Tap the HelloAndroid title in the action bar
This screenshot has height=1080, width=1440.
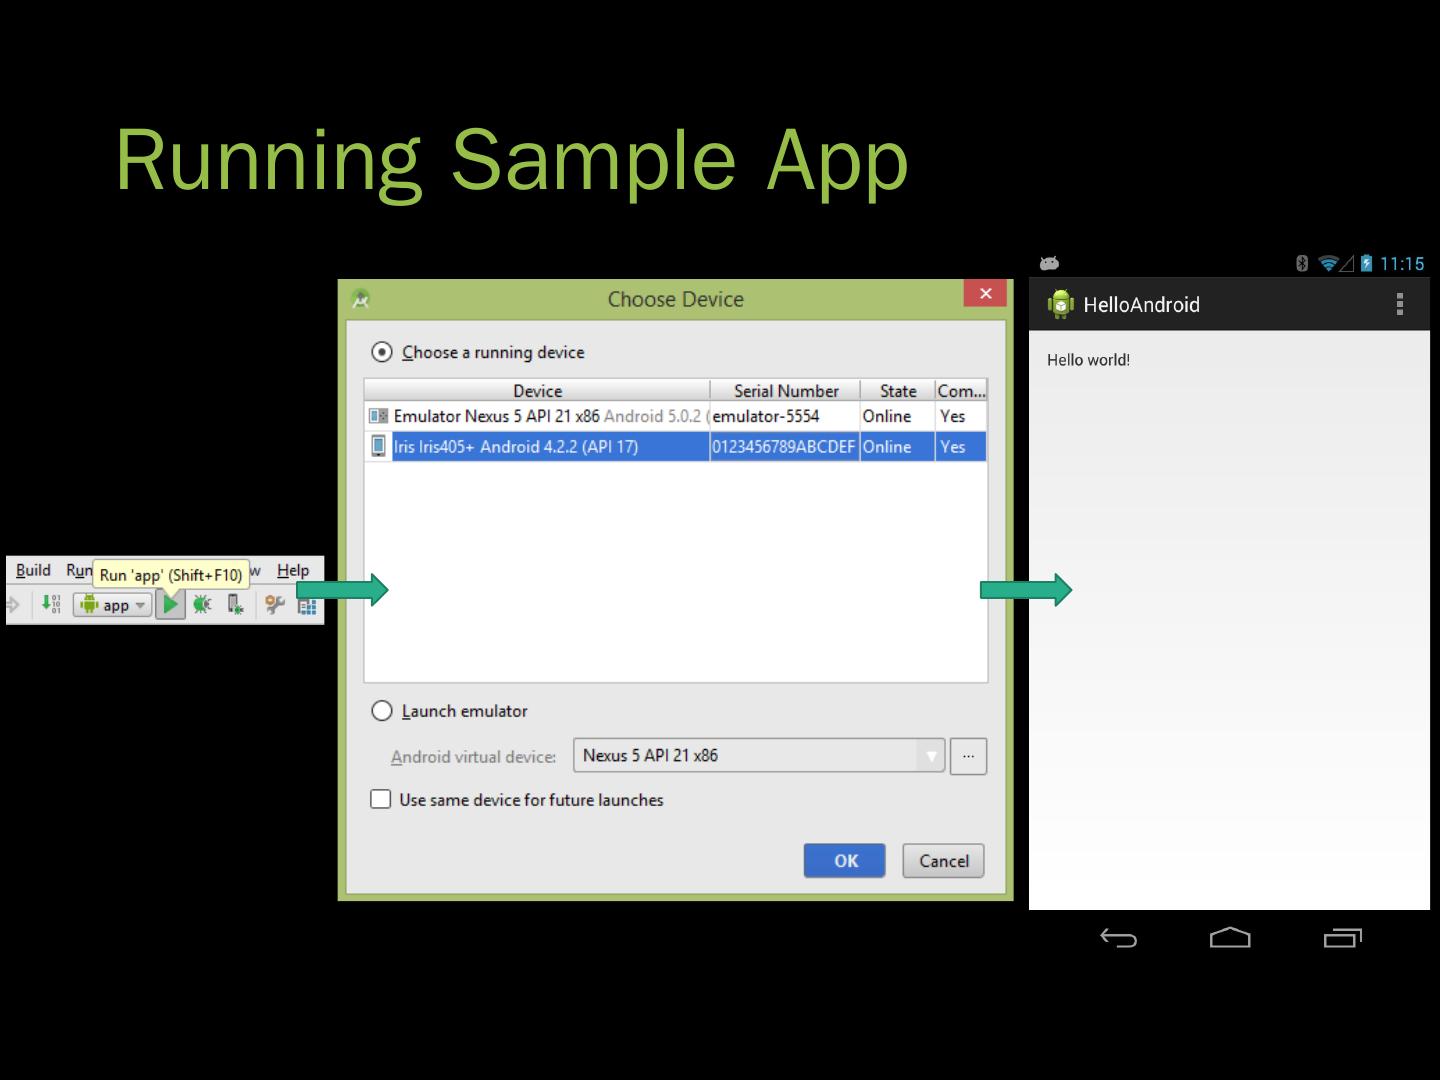pyautogui.click(x=1141, y=305)
